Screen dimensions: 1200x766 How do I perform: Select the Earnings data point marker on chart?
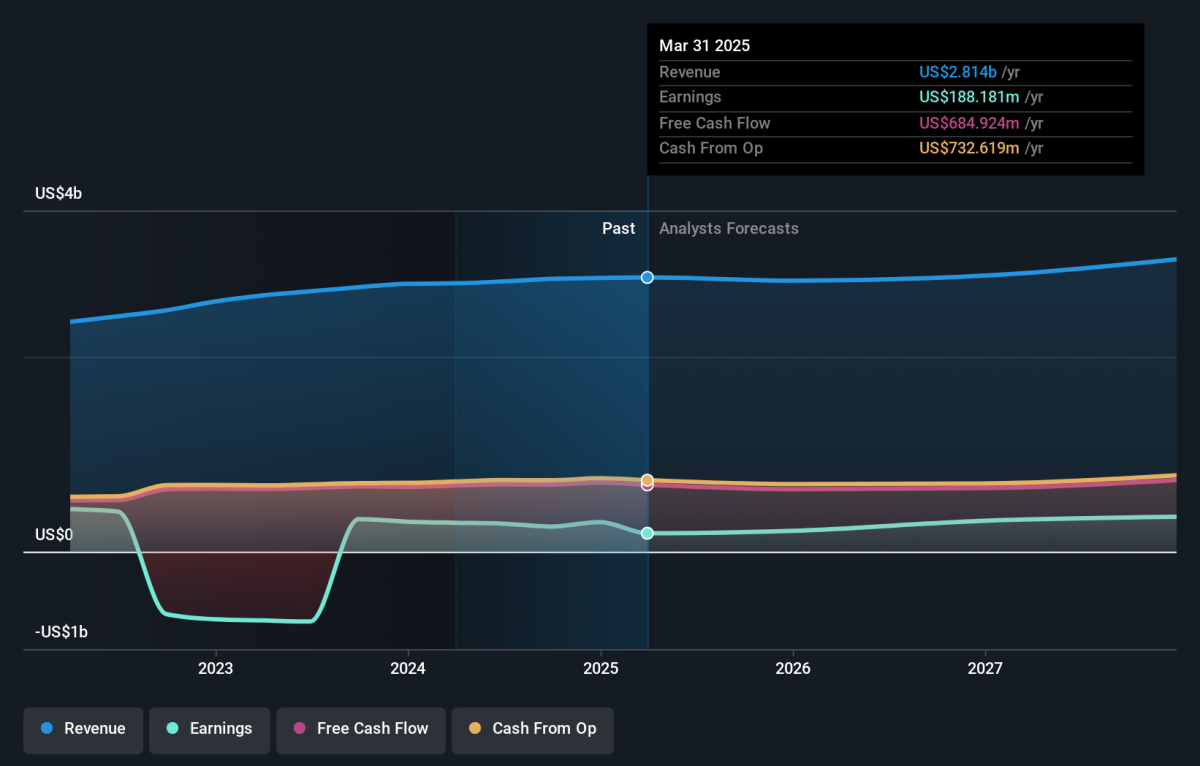click(647, 533)
